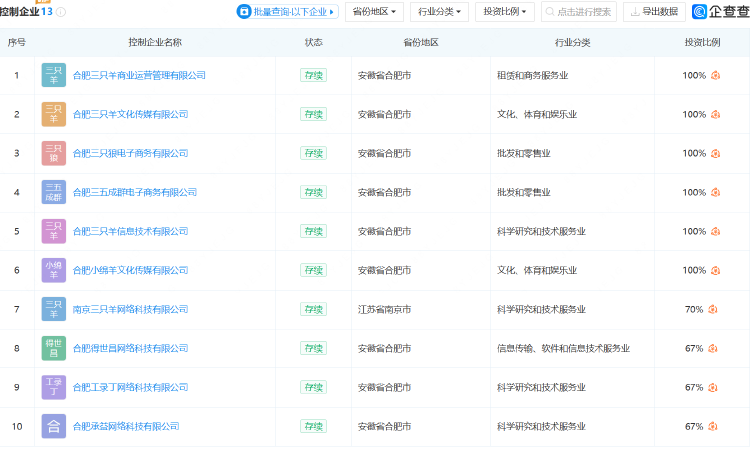This screenshot has height=452, width=750.
Task: Click logo of 合肥三只羊商业运营管理有限公司
Action: 54,75
